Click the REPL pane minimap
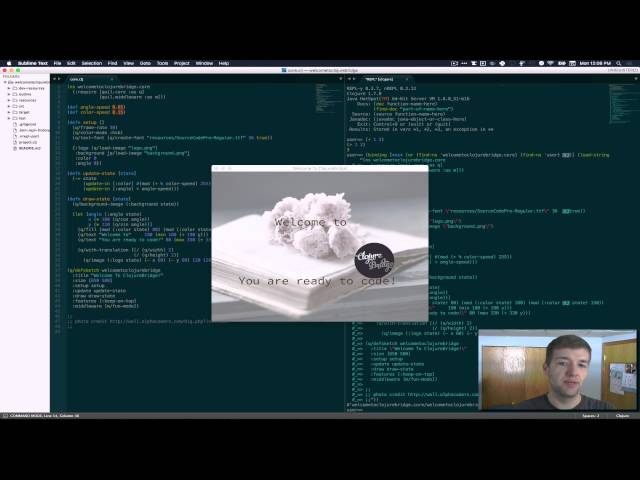The height and width of the screenshot is (480, 640). [621, 103]
